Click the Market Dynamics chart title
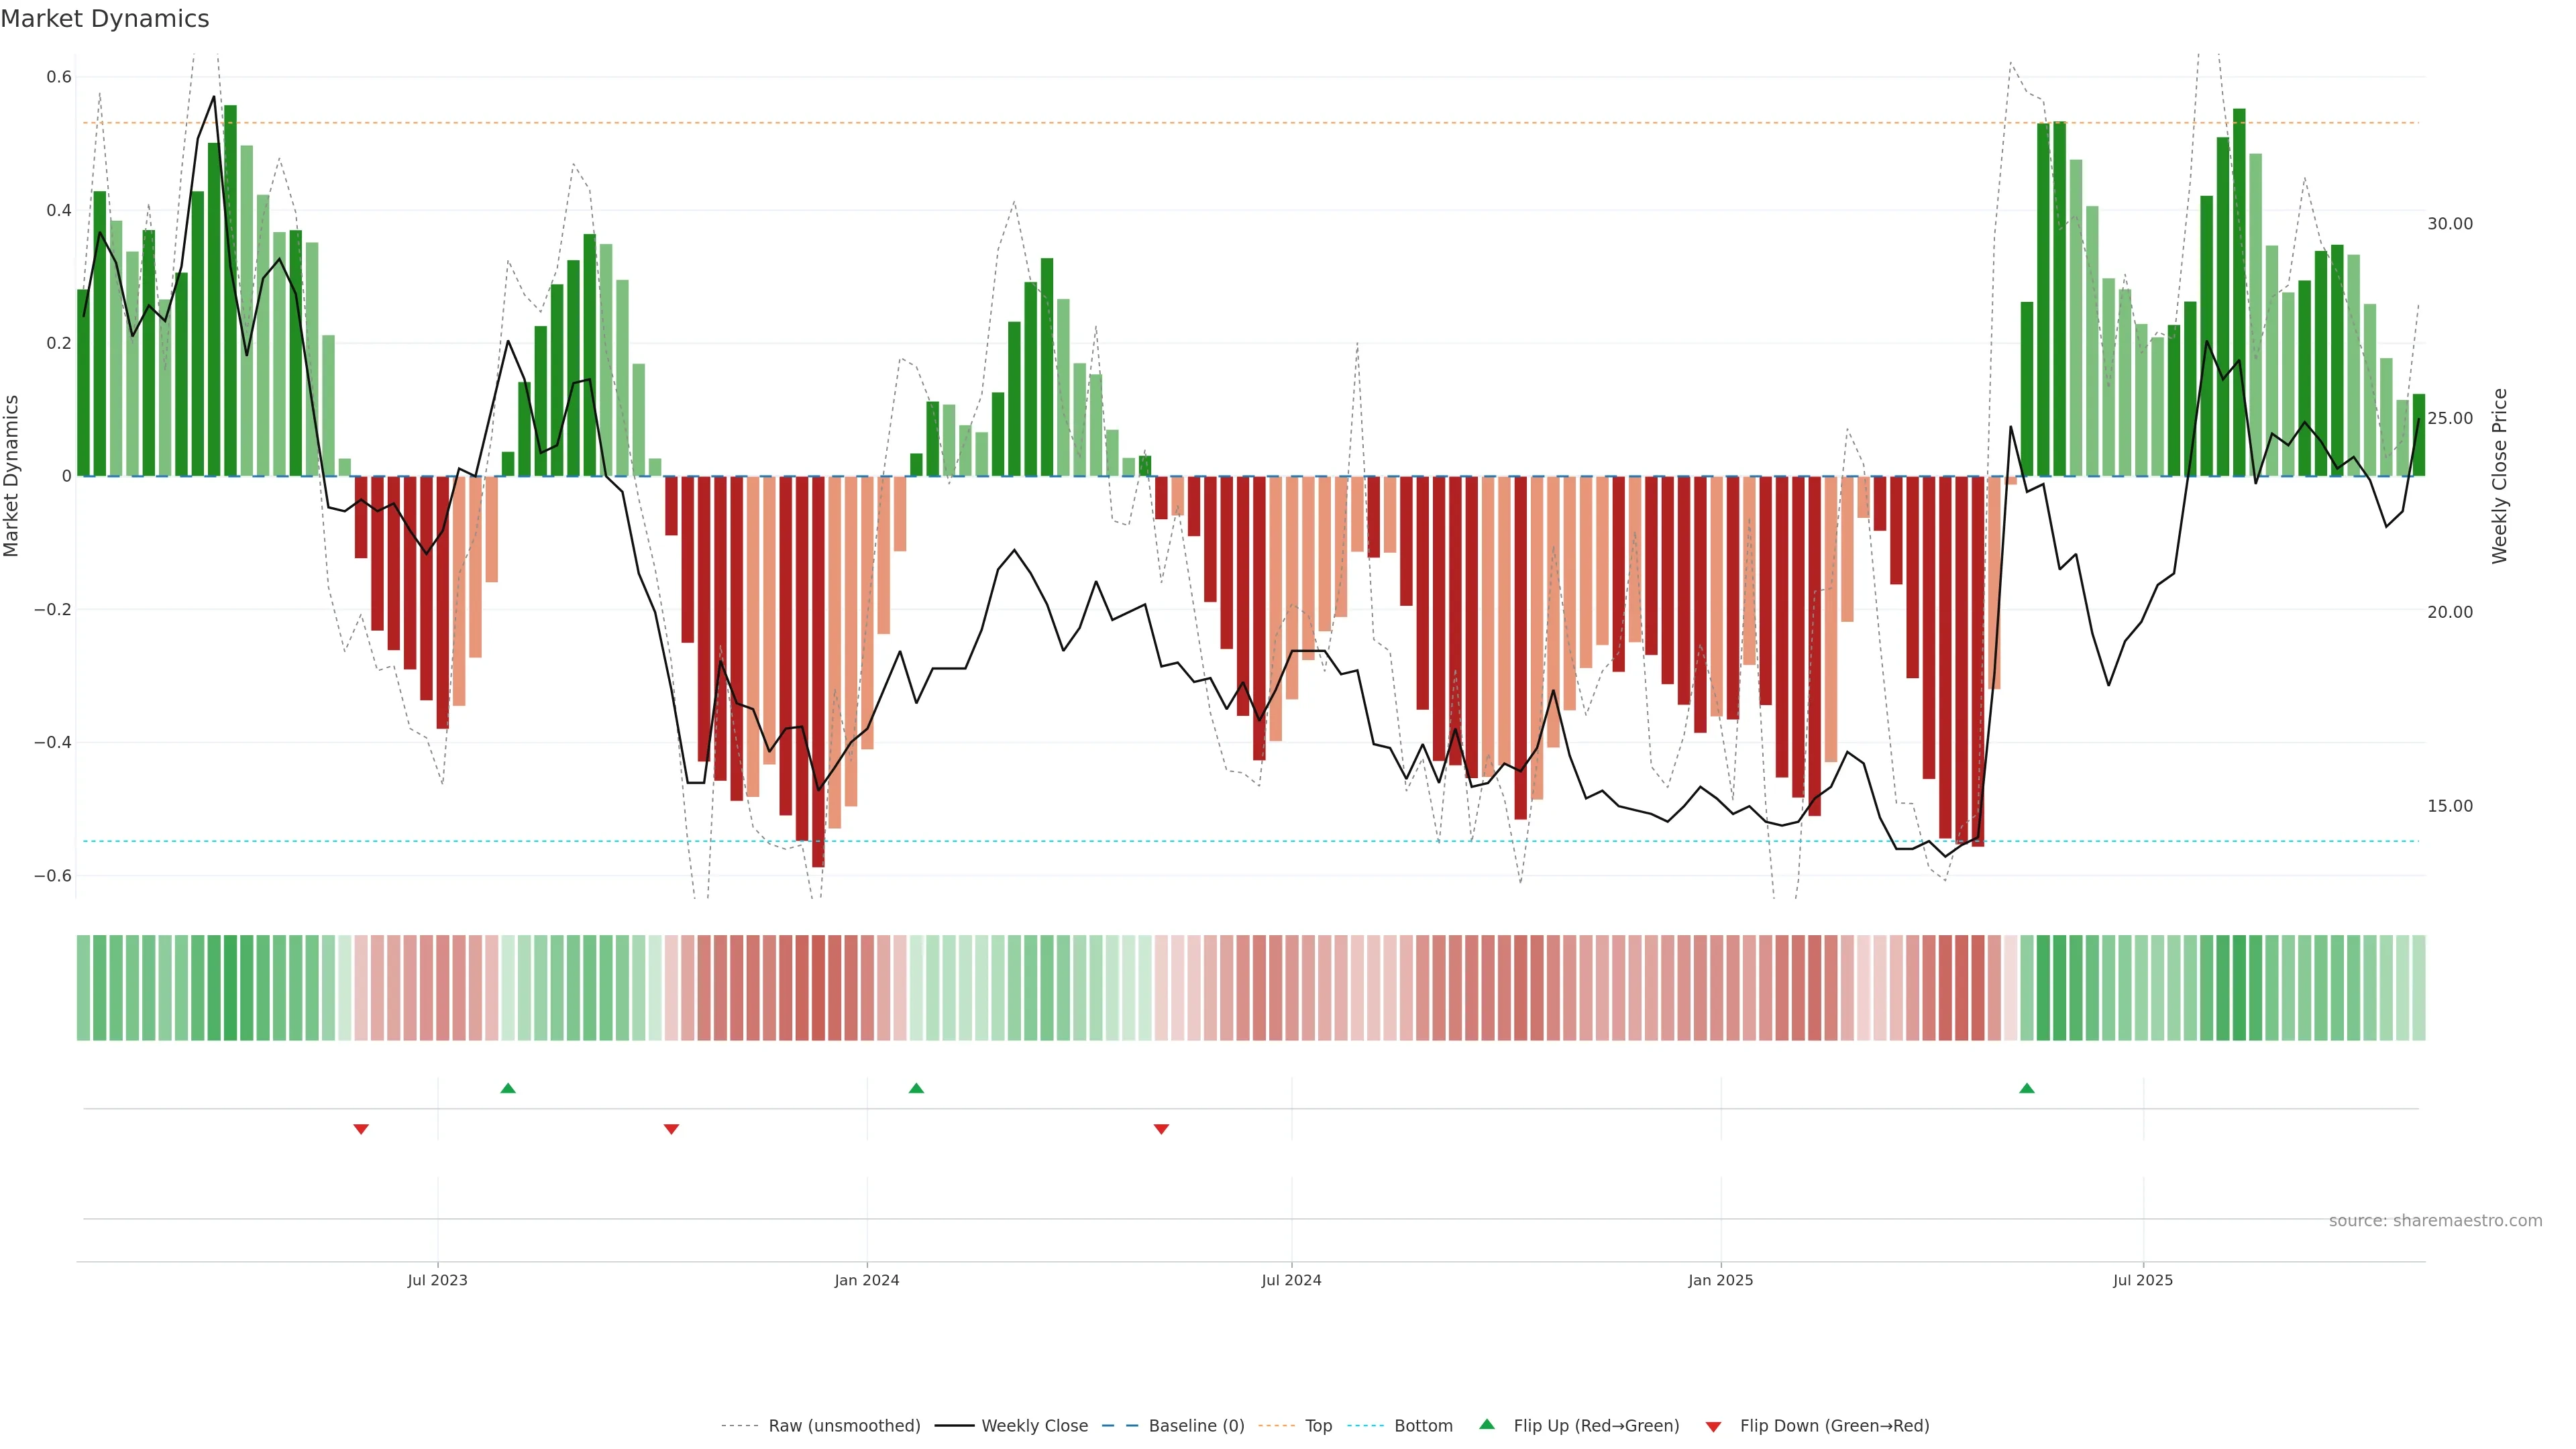Image resolution: width=2576 pixels, height=1449 pixels. [x=105, y=19]
